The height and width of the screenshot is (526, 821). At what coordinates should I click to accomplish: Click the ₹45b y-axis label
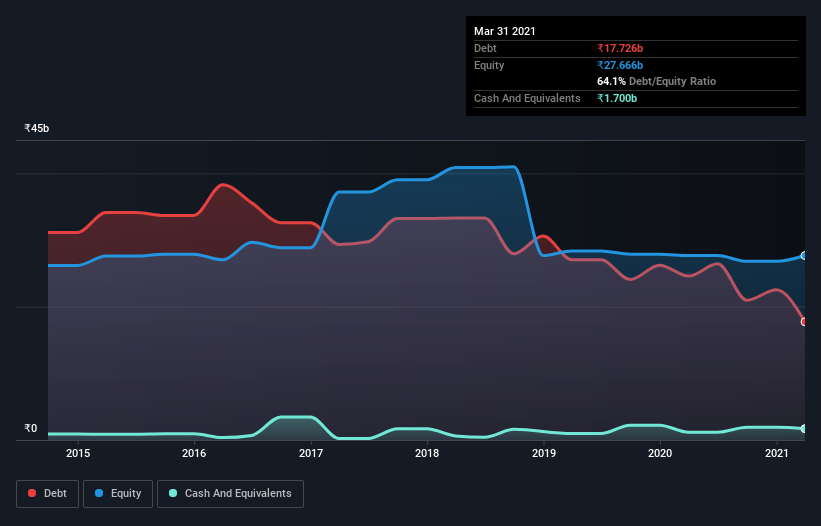[37, 128]
